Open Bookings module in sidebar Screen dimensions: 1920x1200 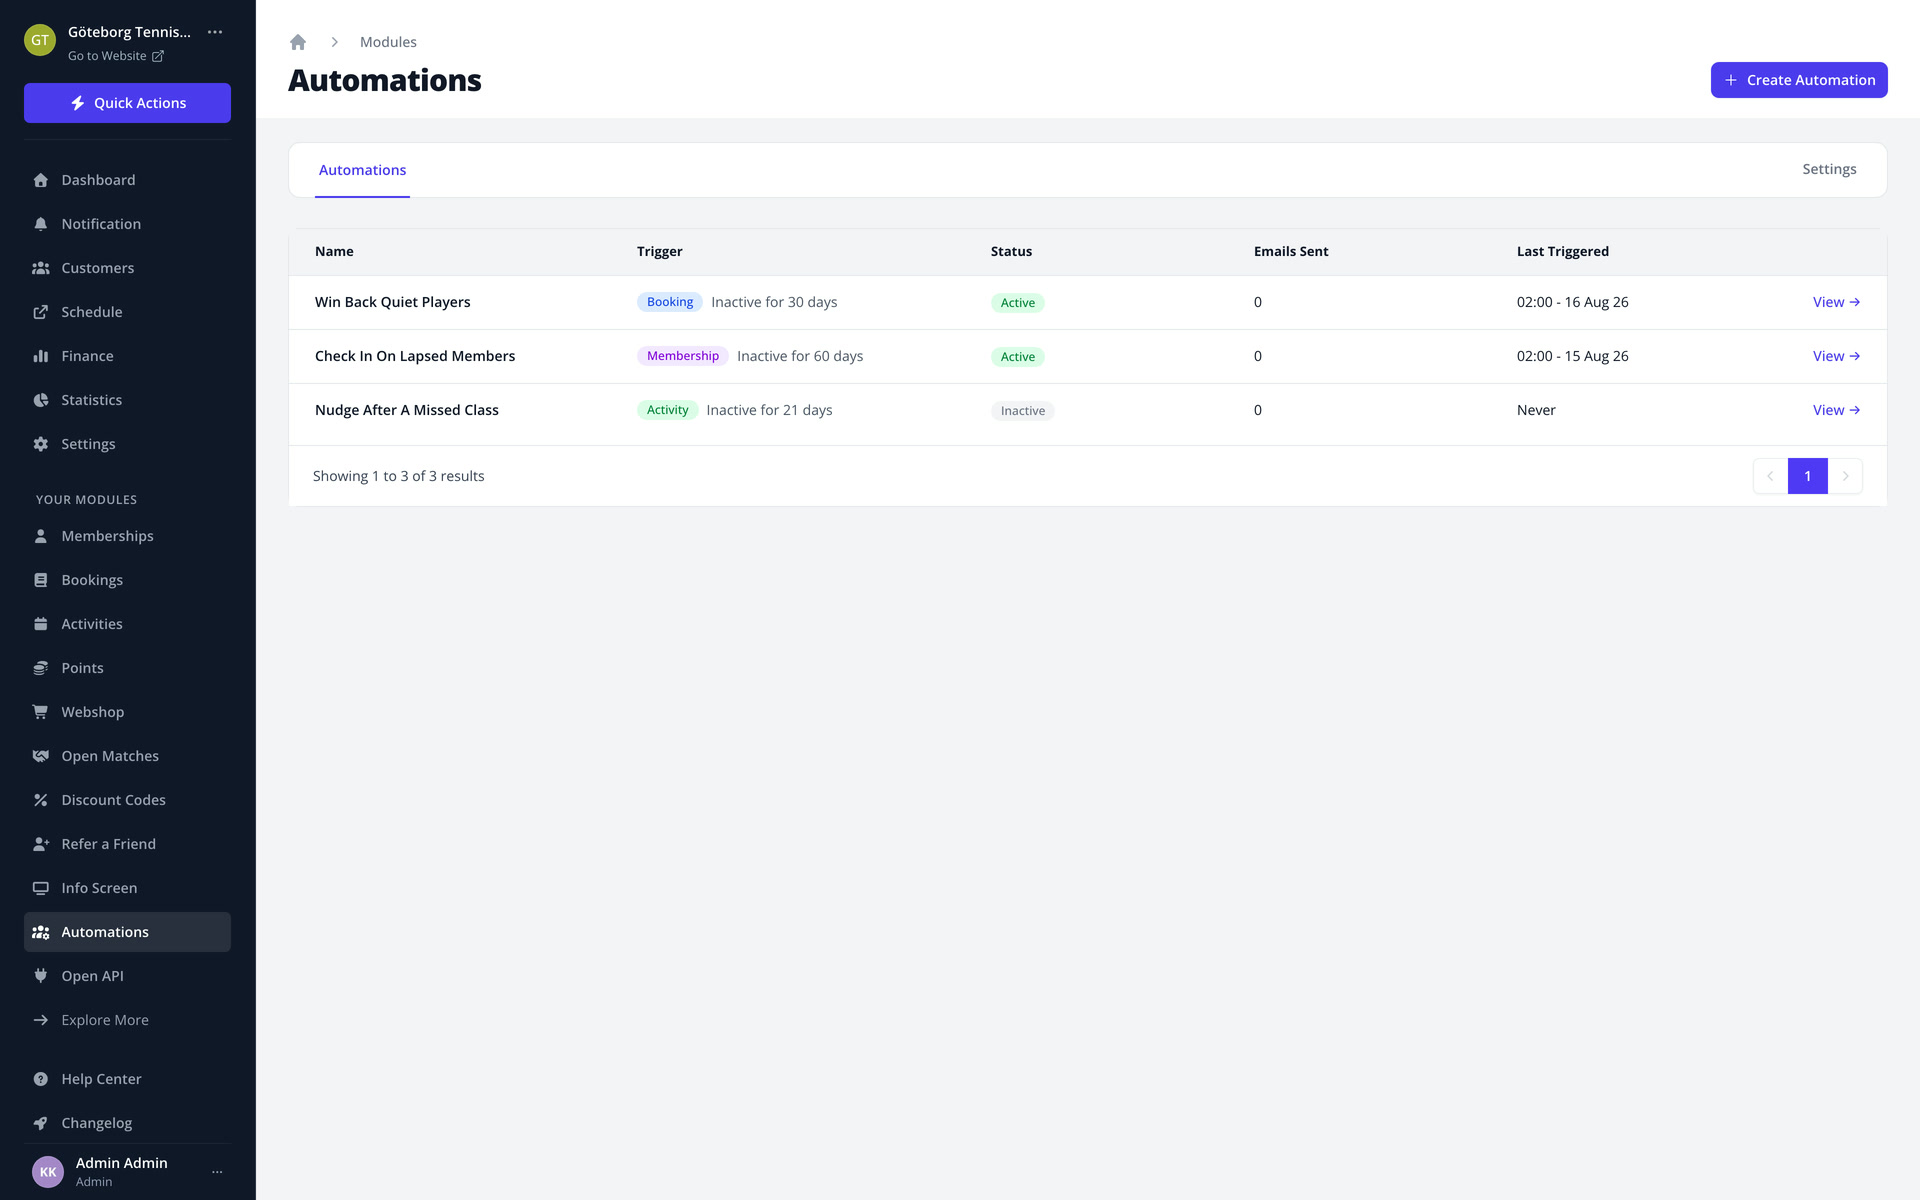point(127,580)
